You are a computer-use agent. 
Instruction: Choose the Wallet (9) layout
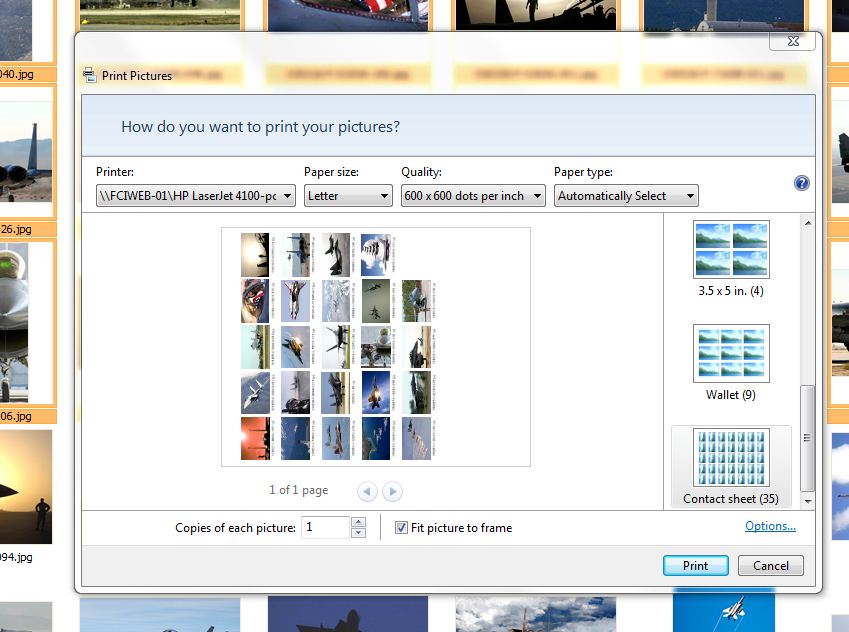(x=730, y=362)
